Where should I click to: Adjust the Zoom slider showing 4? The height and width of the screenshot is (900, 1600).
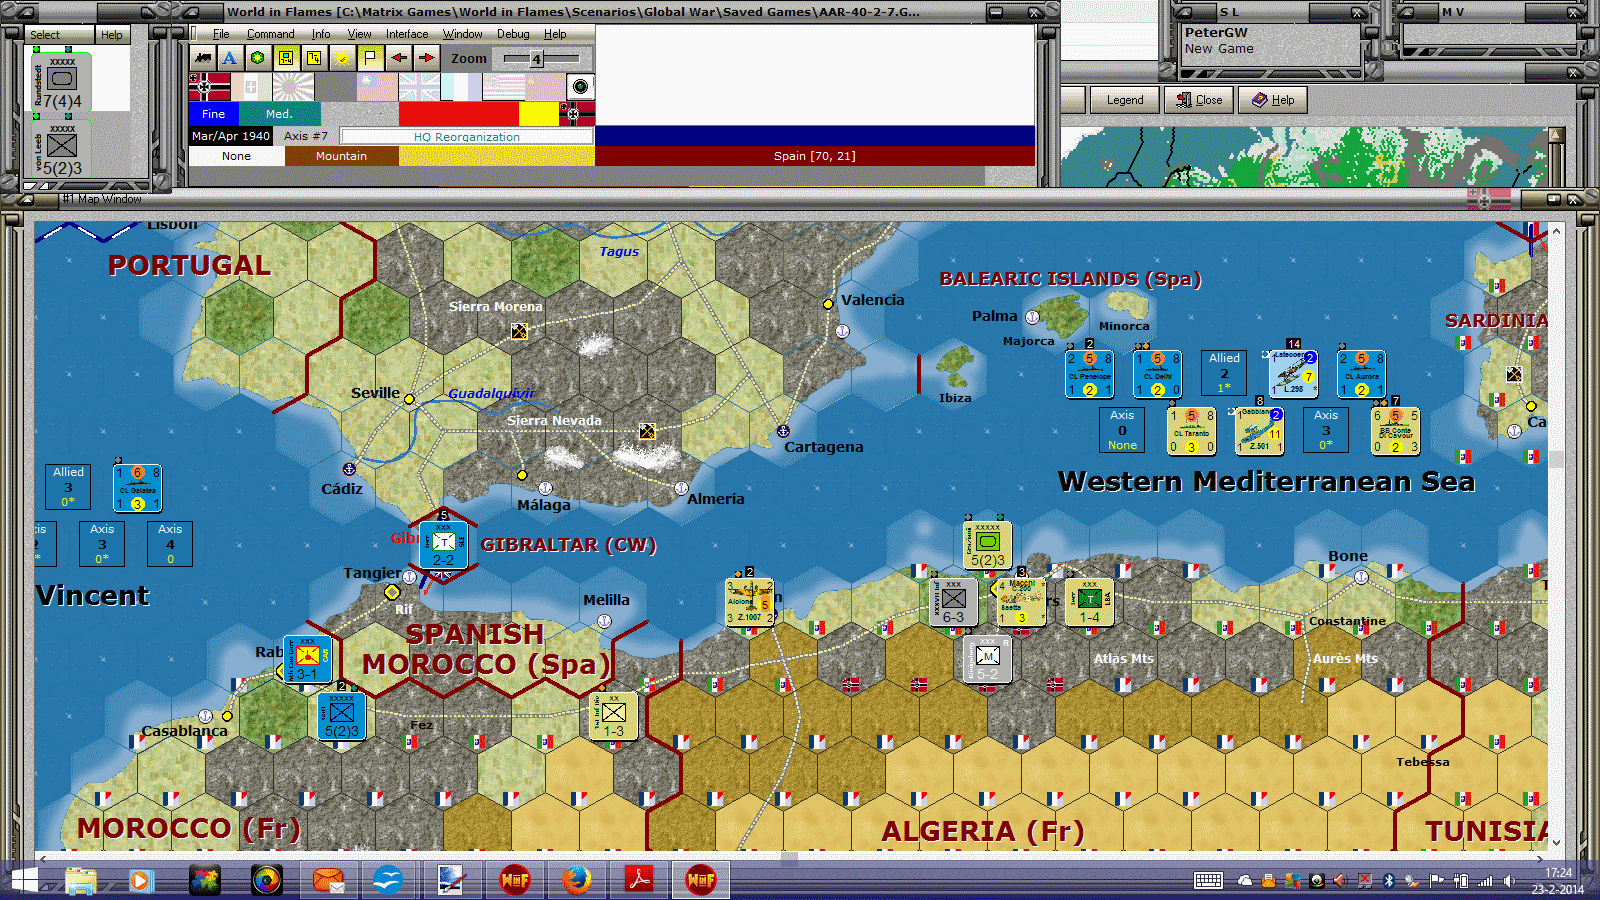coord(537,58)
